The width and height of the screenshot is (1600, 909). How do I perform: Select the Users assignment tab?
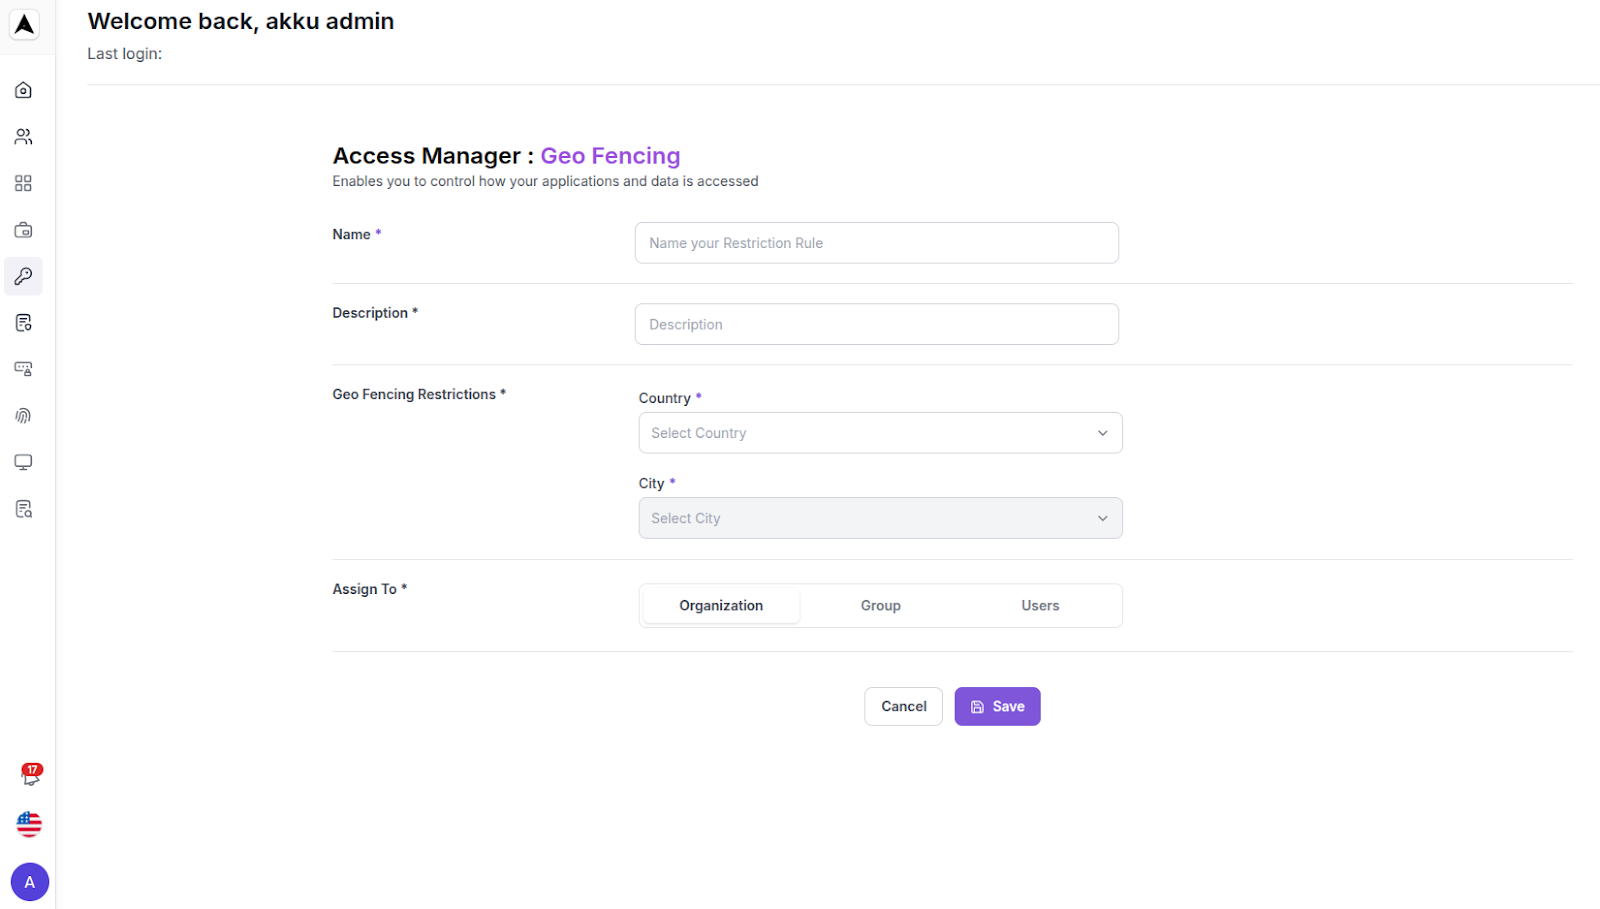tap(1040, 605)
